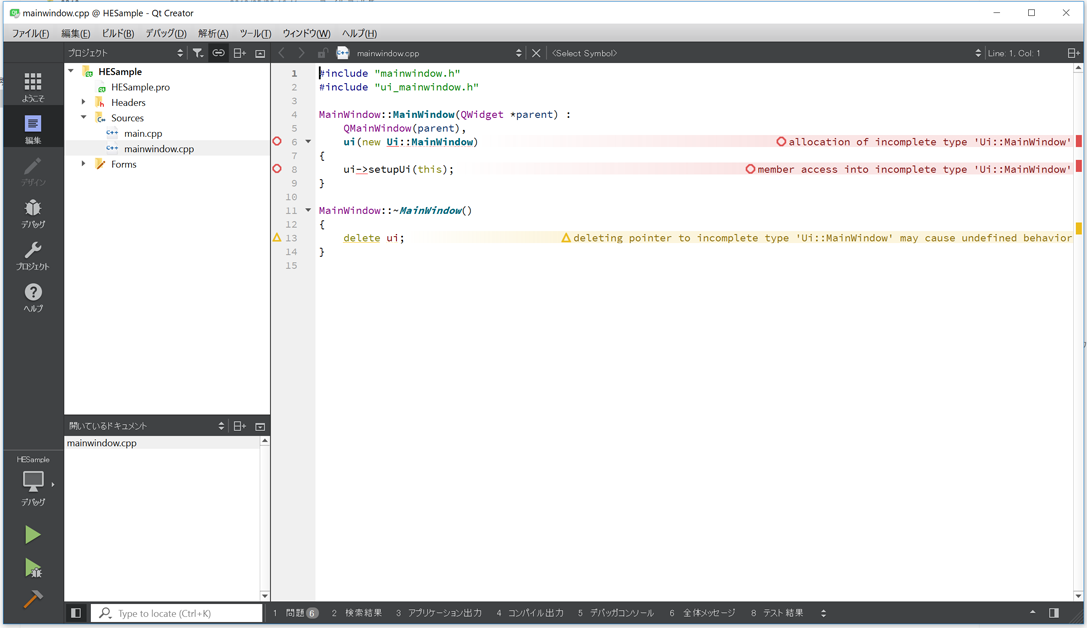Run the project with green play button

[x=33, y=535]
